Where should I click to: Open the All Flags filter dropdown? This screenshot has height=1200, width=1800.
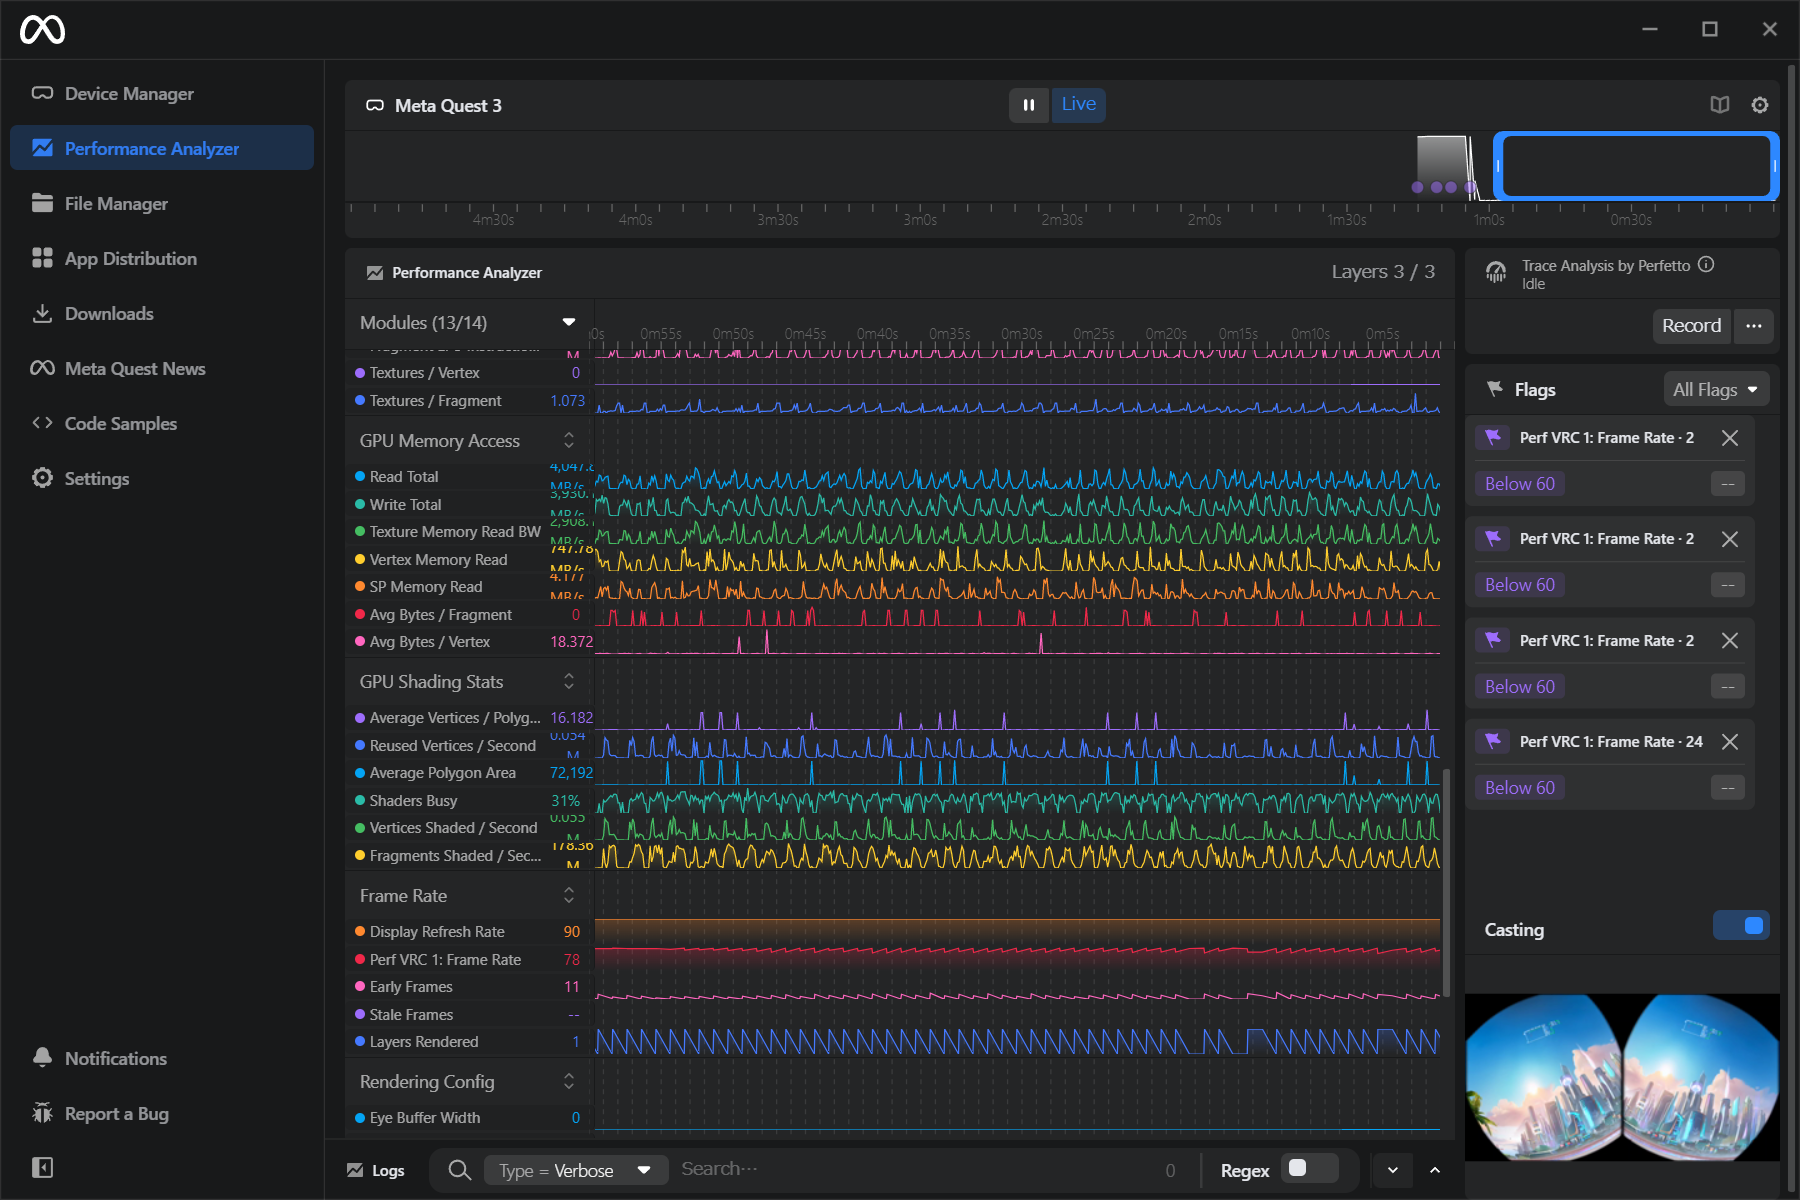click(1715, 390)
